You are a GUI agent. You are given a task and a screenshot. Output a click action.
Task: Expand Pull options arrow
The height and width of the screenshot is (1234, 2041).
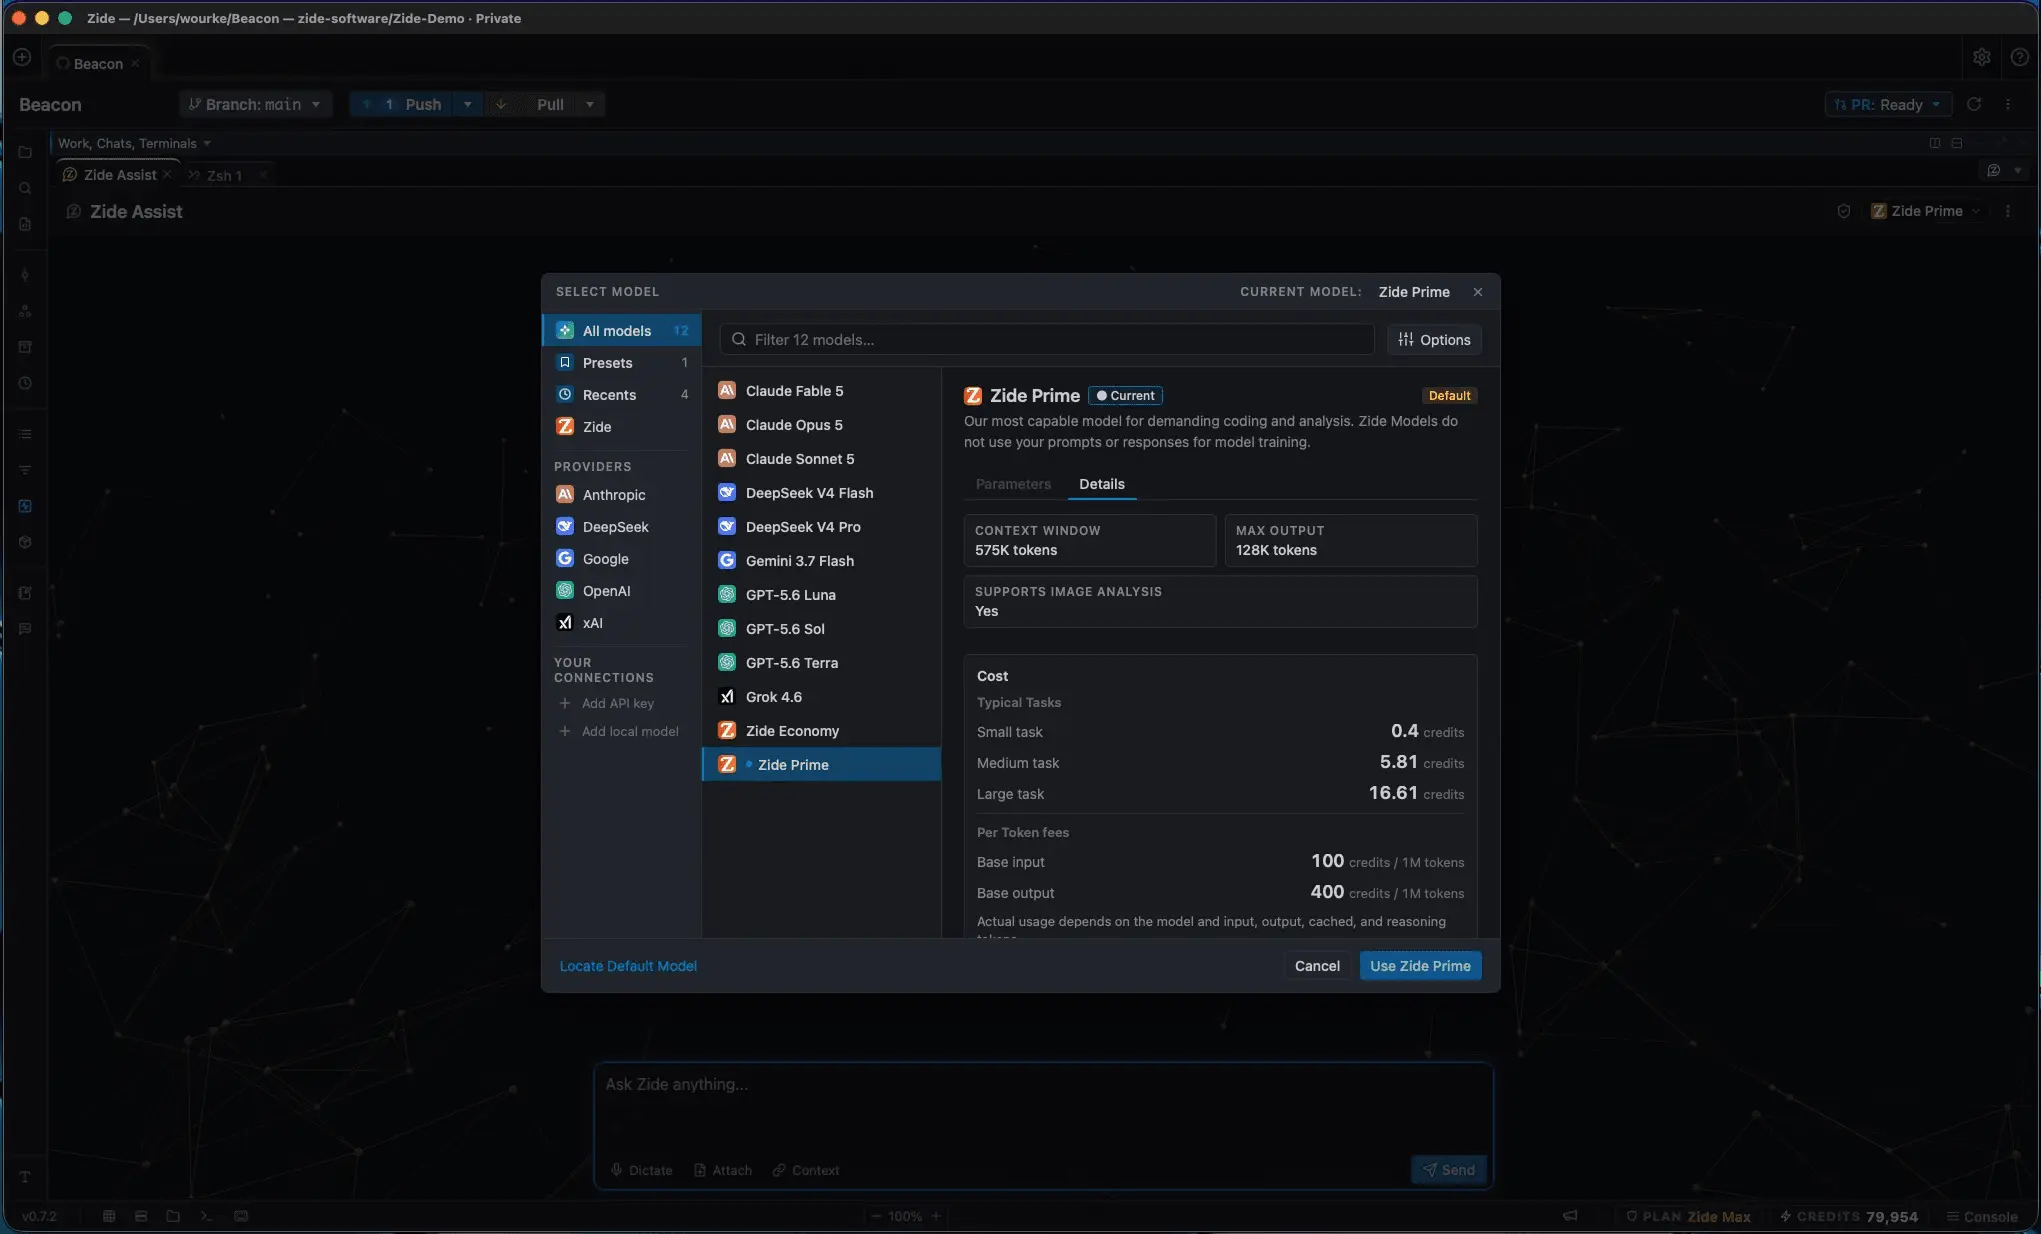(x=590, y=105)
